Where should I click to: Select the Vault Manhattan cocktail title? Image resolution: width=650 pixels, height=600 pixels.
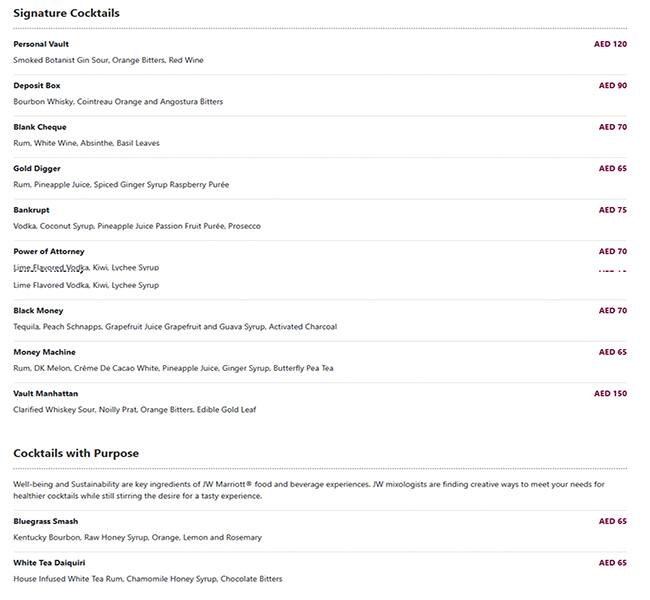[45, 393]
